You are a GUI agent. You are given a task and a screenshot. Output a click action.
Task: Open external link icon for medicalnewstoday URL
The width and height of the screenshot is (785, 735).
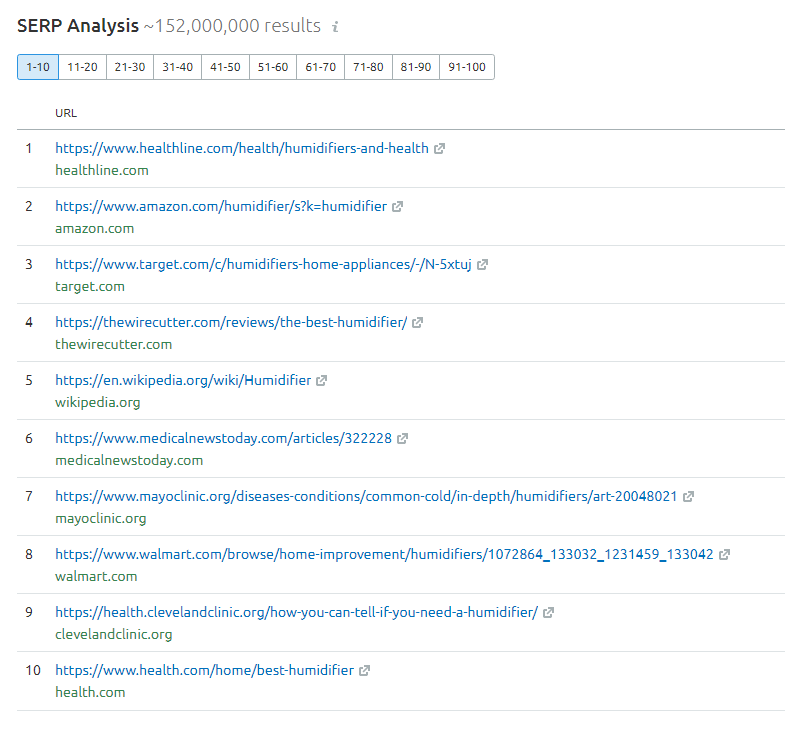(403, 439)
